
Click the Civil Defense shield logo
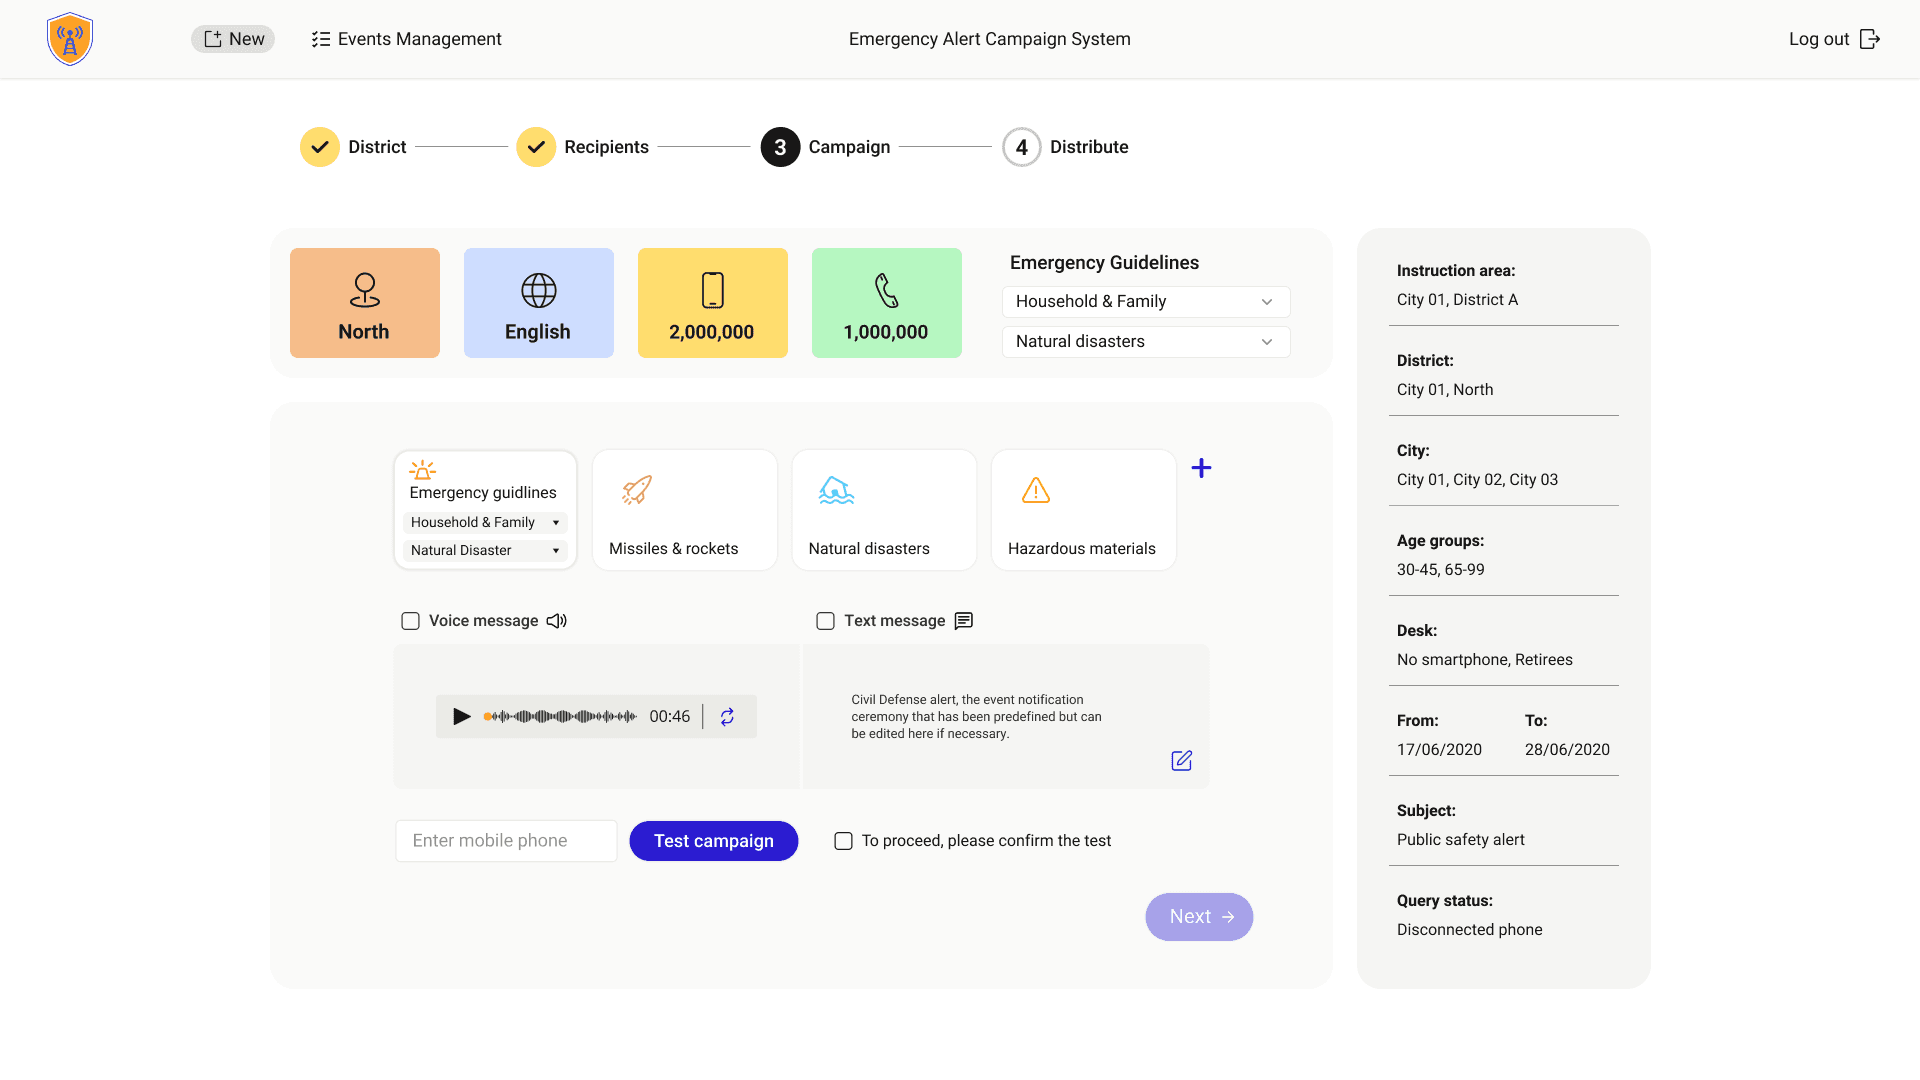click(x=70, y=39)
